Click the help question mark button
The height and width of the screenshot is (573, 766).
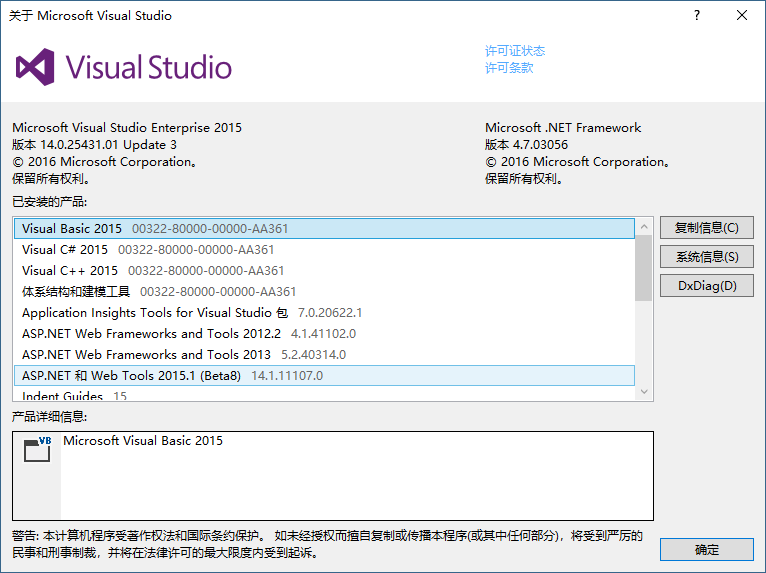(697, 16)
